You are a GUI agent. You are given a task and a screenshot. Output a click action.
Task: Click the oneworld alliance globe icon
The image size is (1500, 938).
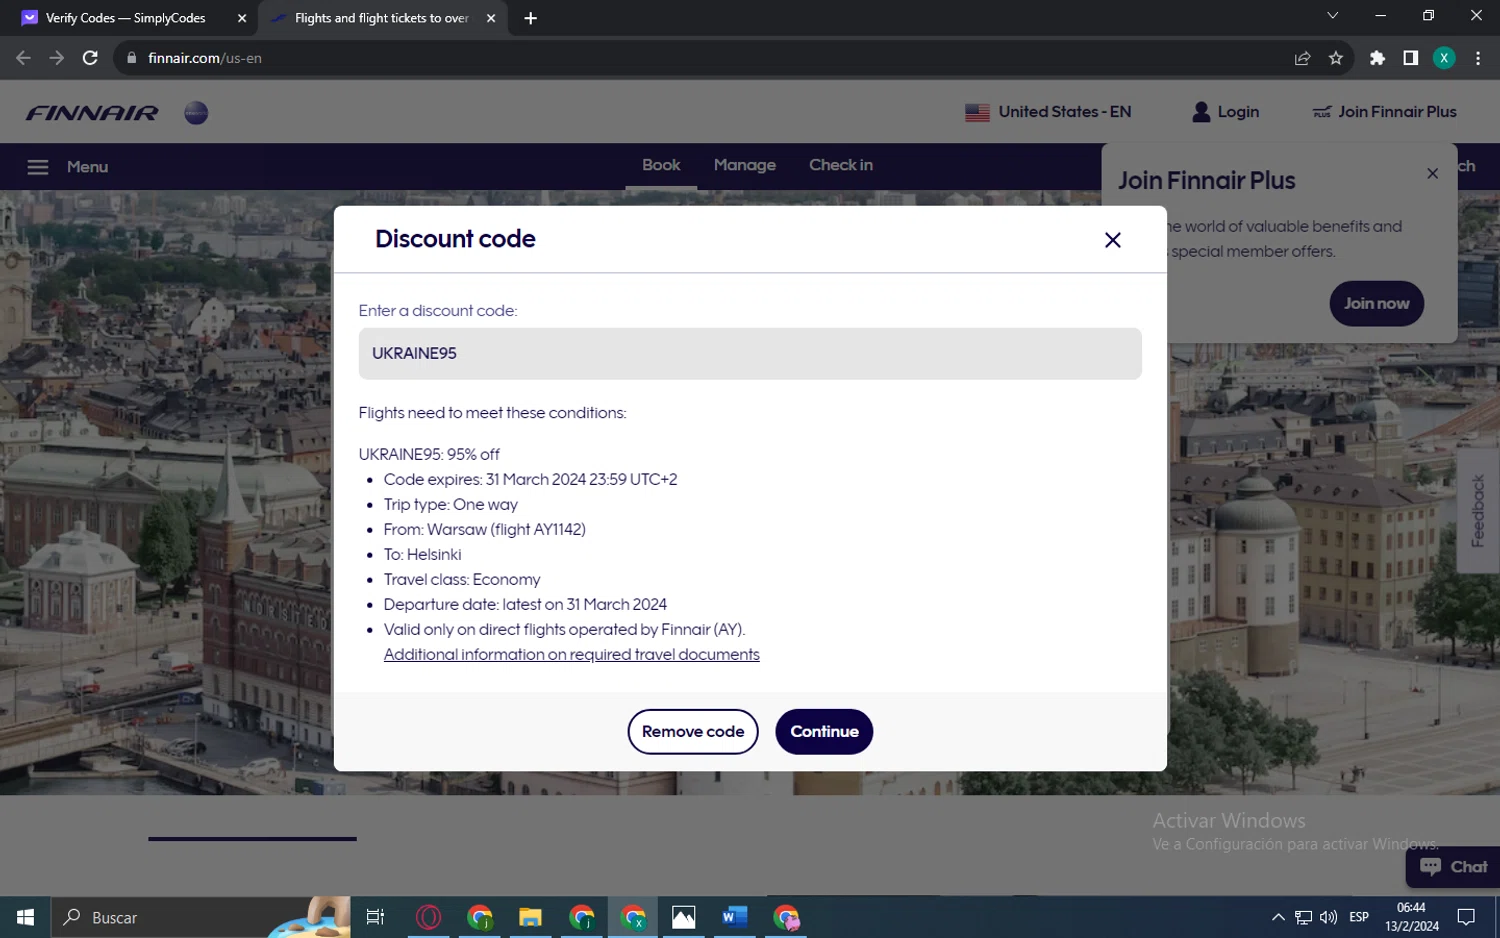coord(196,113)
